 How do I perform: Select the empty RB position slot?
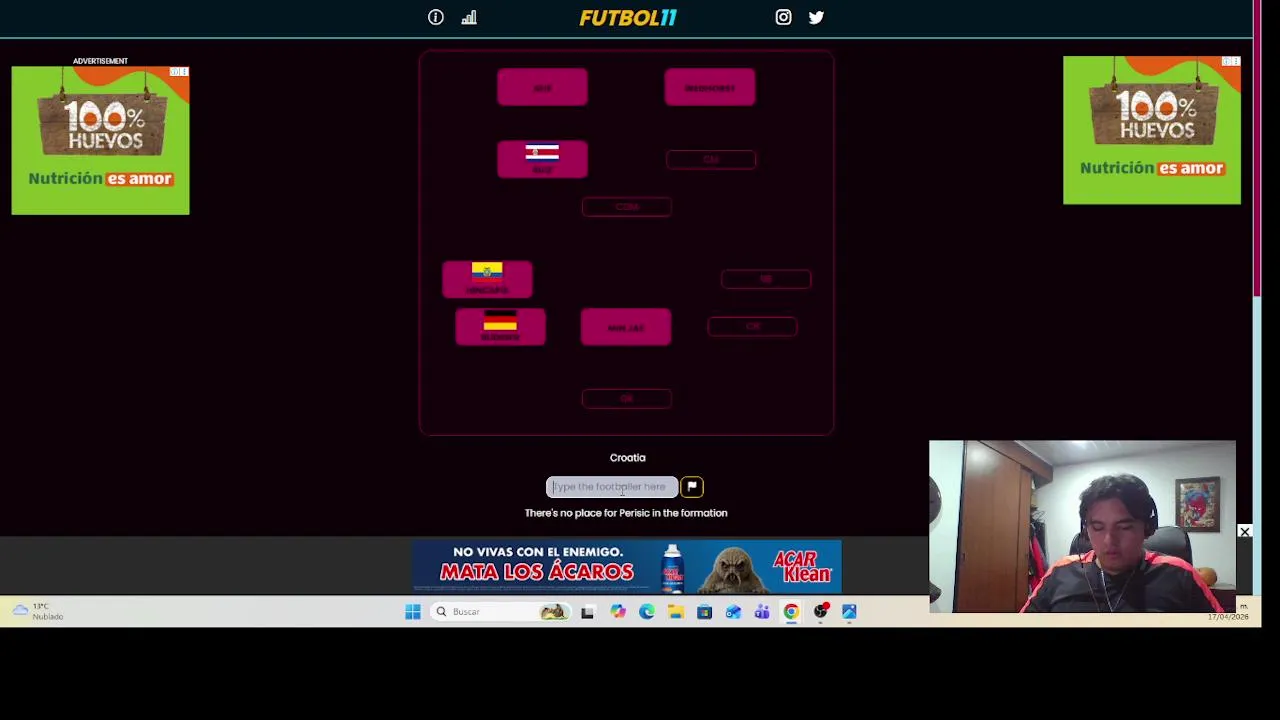click(x=766, y=279)
